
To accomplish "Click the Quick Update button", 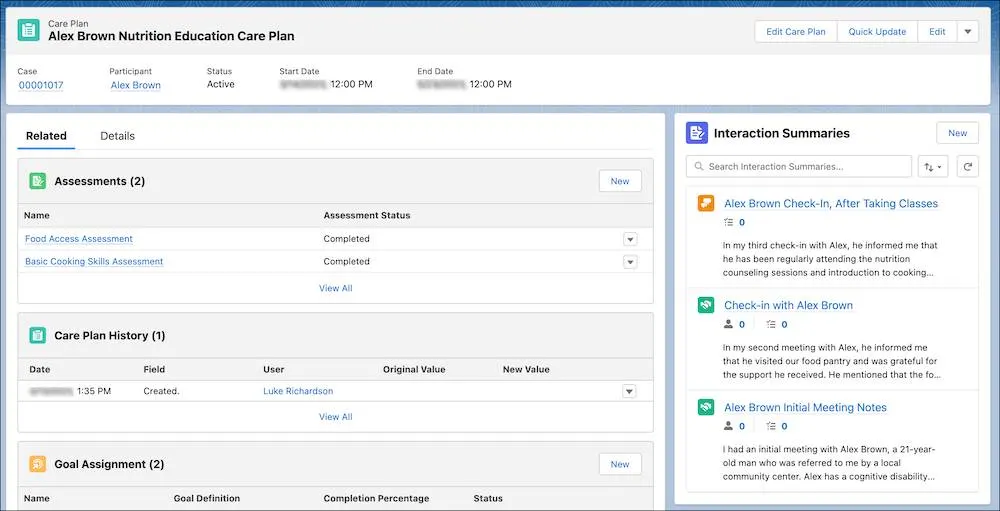I will pyautogui.click(x=877, y=31).
